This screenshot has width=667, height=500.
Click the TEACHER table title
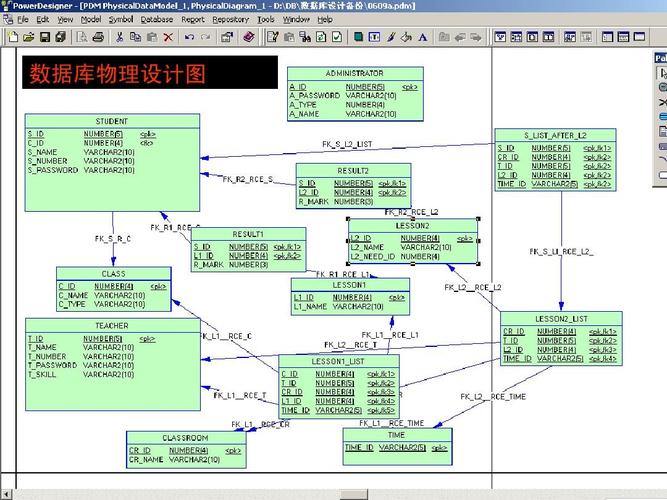[x=111, y=326]
